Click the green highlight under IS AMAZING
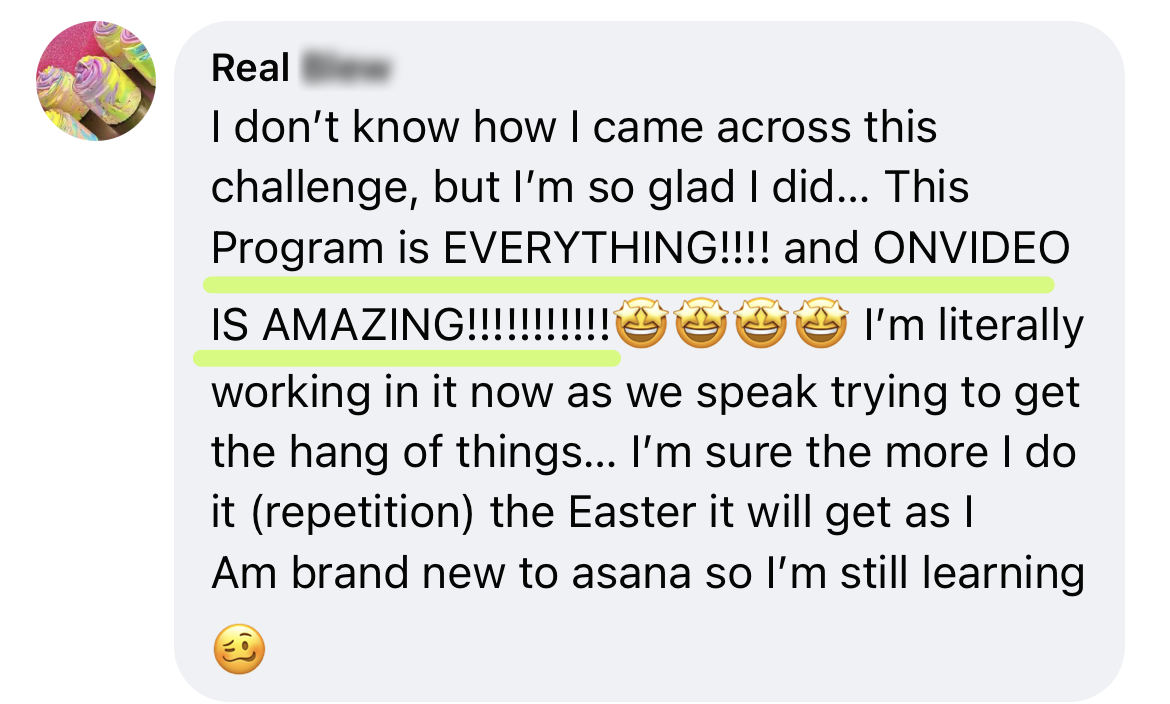This screenshot has height=704, width=1170. [407, 358]
